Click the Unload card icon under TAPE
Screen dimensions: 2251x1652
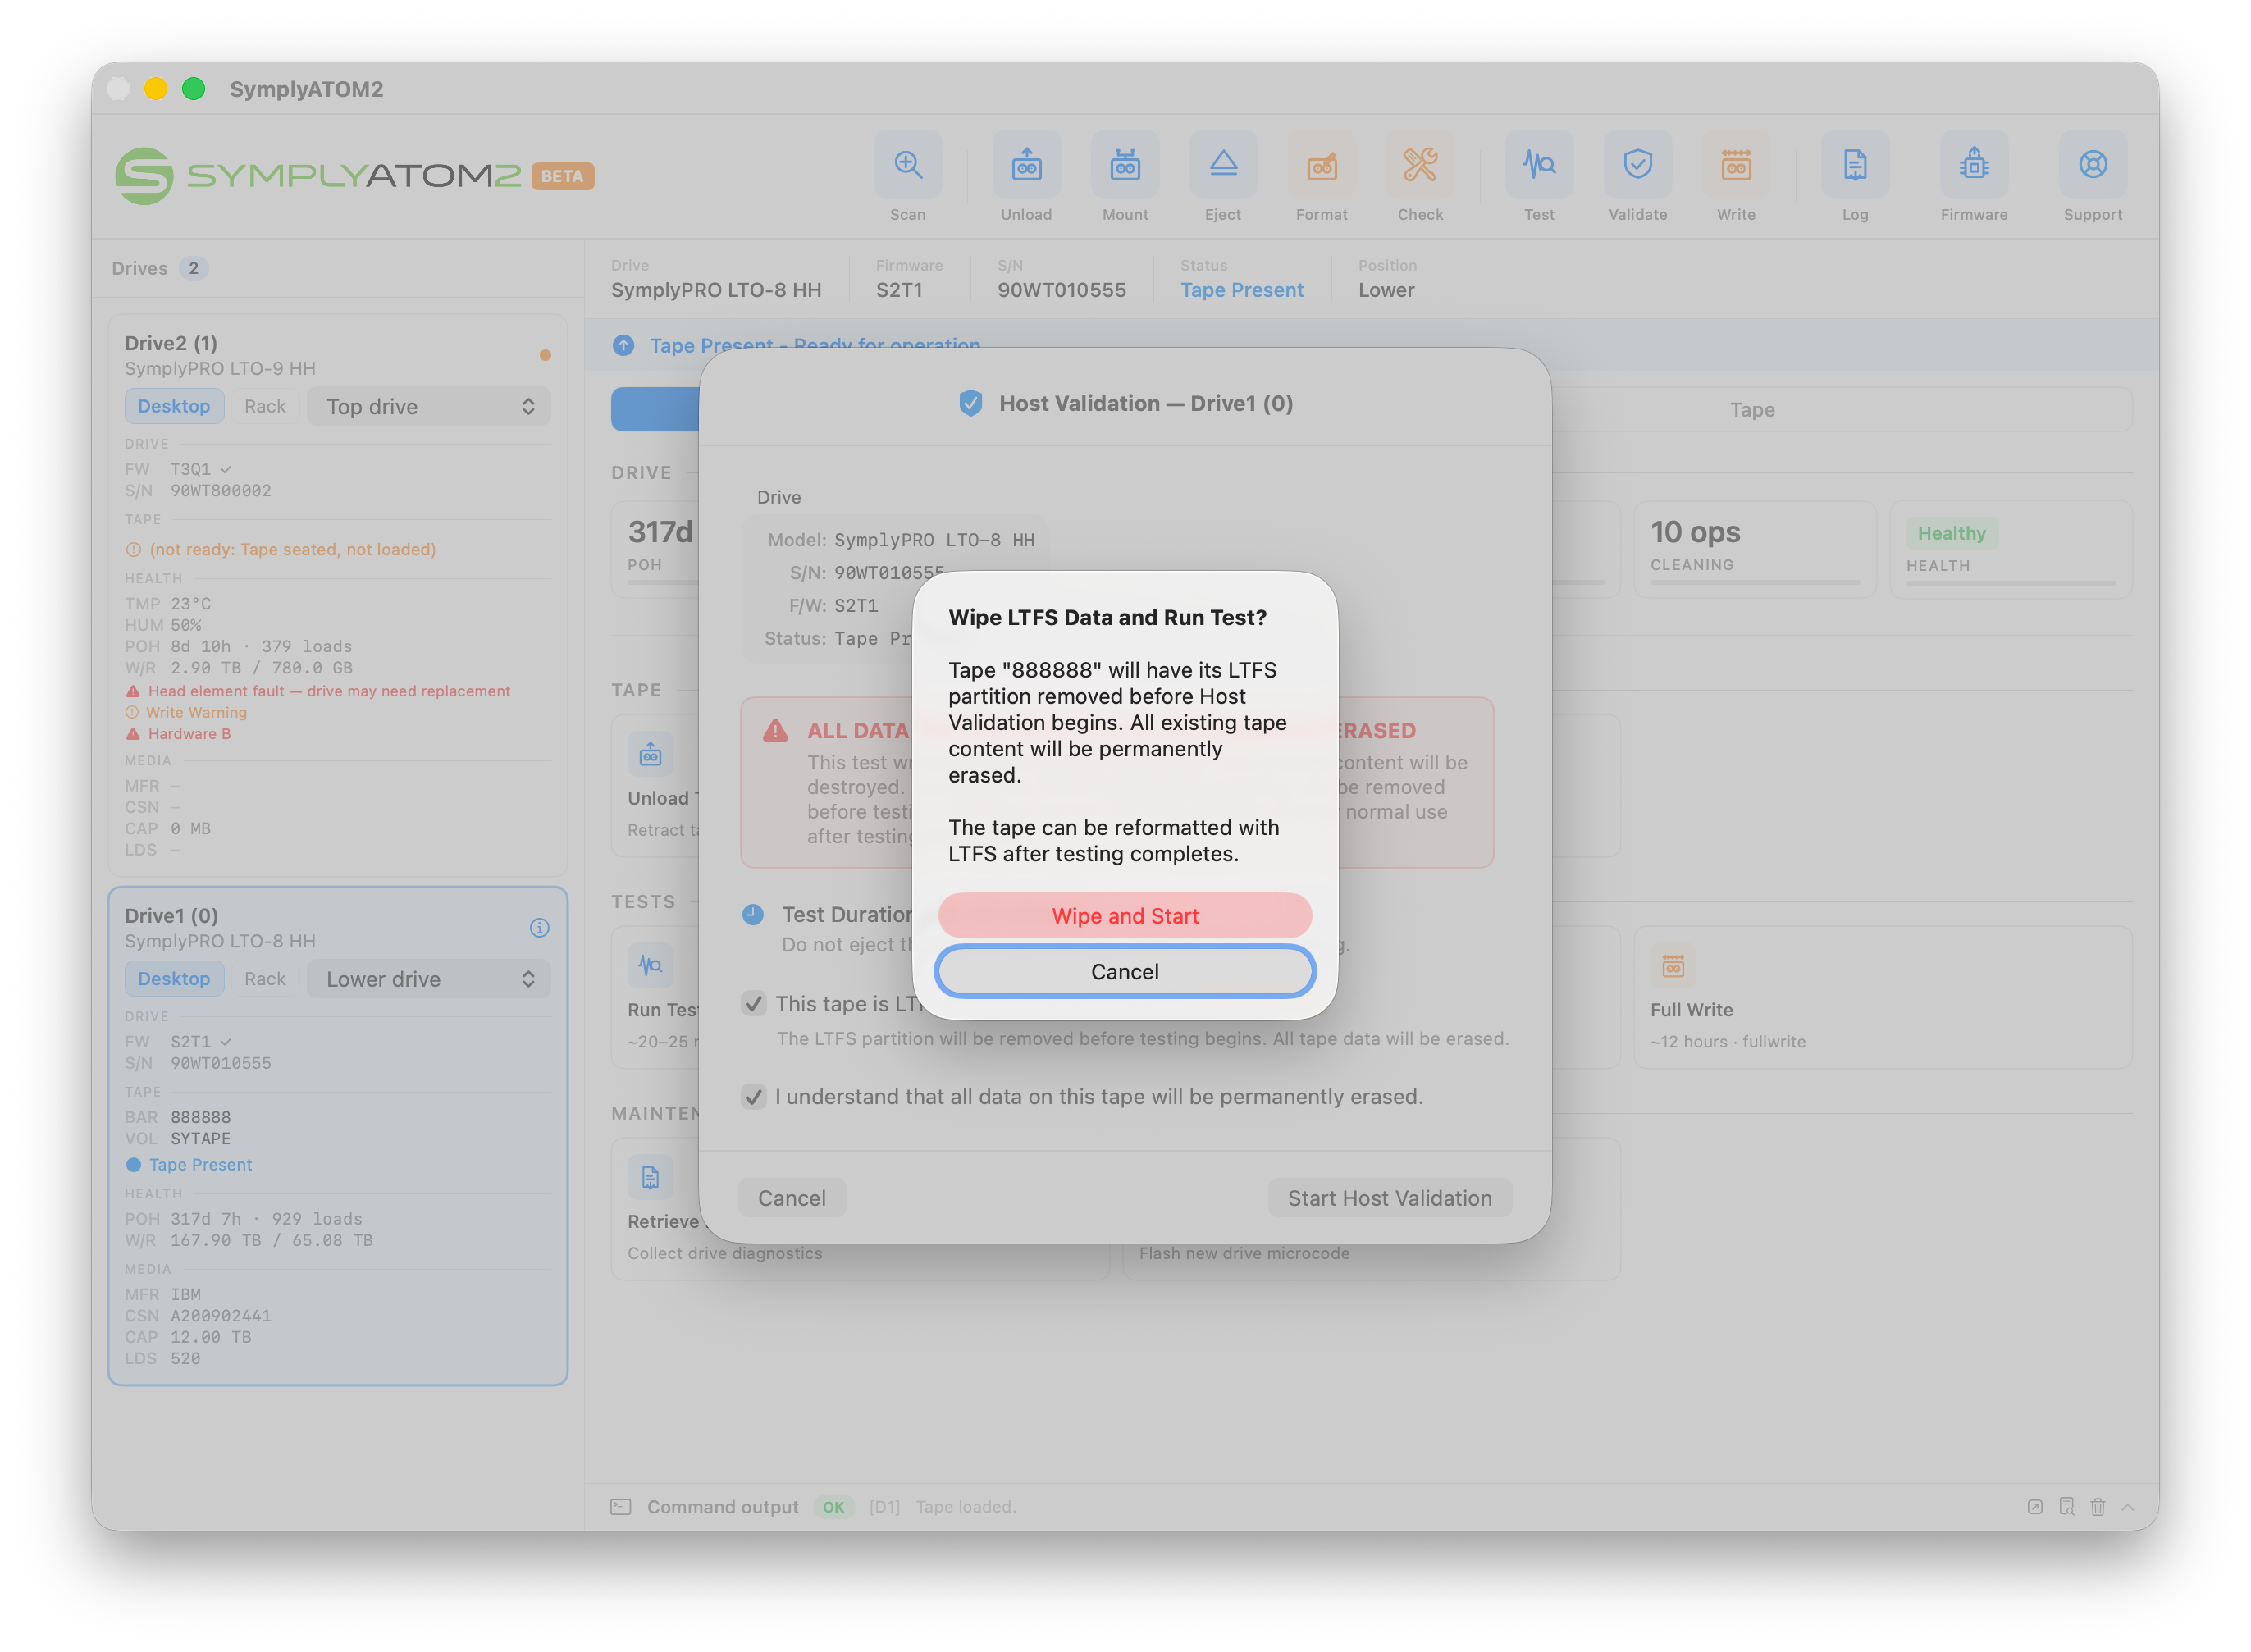click(650, 753)
